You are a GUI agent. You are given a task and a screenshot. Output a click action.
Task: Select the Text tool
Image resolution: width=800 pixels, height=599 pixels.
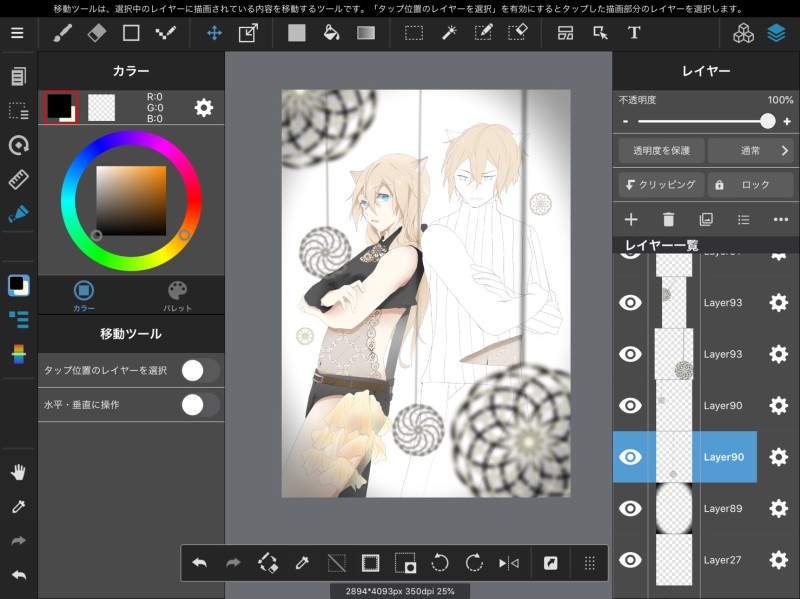tap(634, 34)
